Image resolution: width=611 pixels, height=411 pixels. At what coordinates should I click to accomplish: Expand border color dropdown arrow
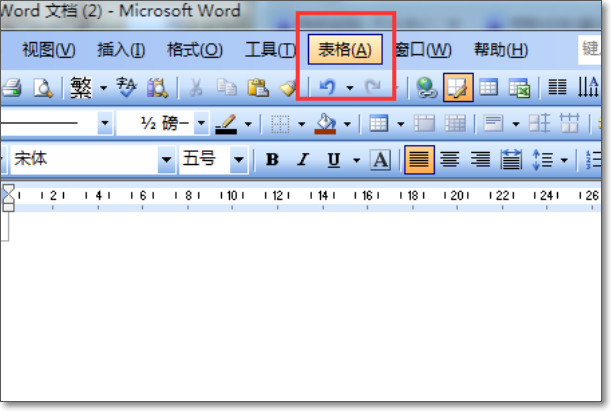tap(248, 124)
